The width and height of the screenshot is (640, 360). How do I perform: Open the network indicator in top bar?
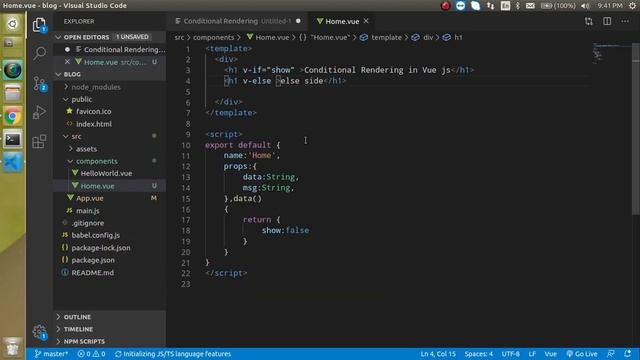tap(491, 6)
